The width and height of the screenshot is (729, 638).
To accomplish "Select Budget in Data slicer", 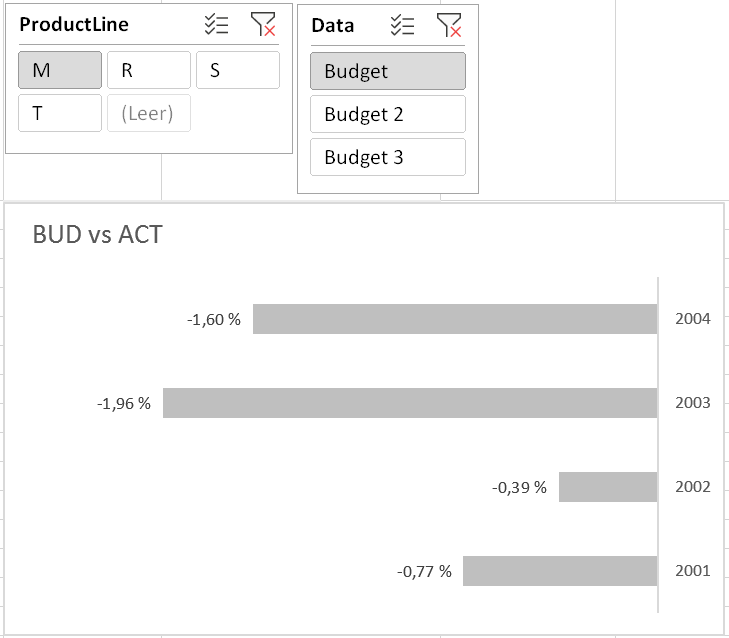I will click(x=387, y=71).
